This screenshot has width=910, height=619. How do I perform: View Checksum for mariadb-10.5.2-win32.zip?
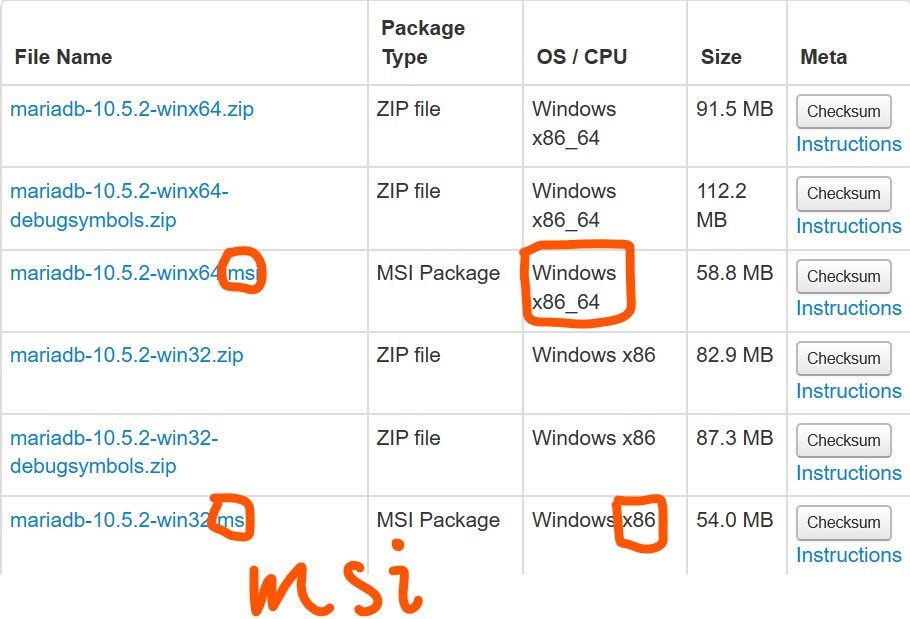(843, 359)
